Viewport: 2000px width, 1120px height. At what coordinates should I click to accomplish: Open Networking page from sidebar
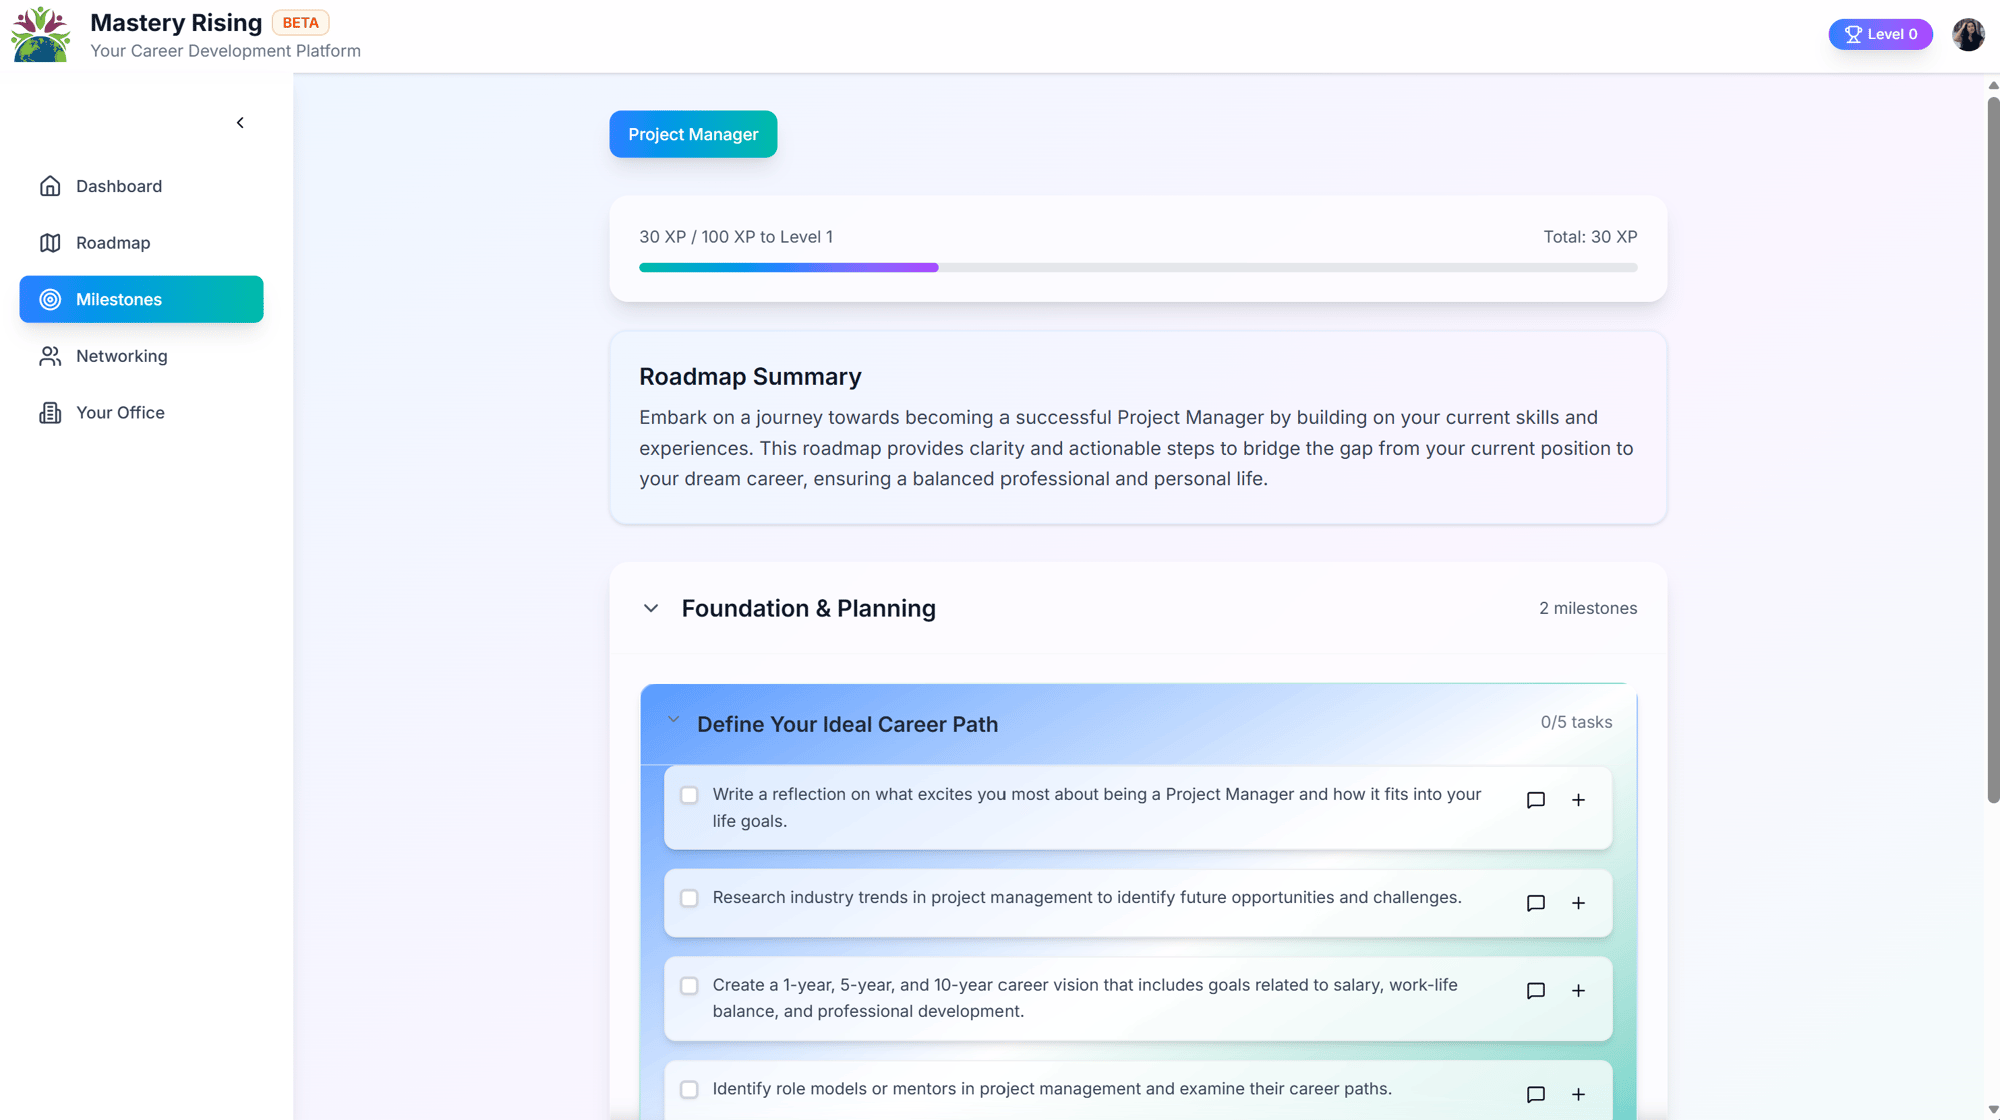[x=121, y=356]
